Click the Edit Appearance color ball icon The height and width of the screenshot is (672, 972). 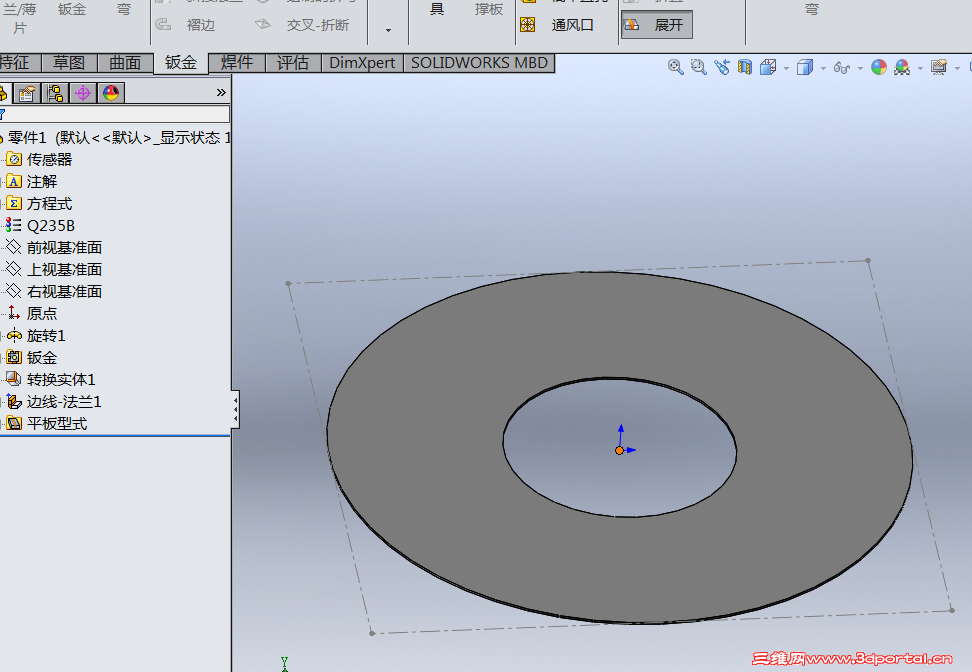[x=878, y=67]
